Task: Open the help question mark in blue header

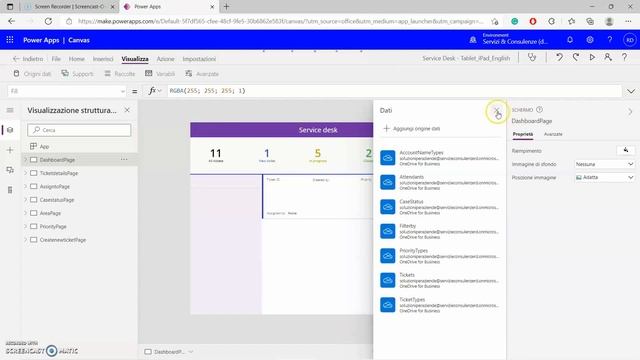Action: (x=609, y=40)
